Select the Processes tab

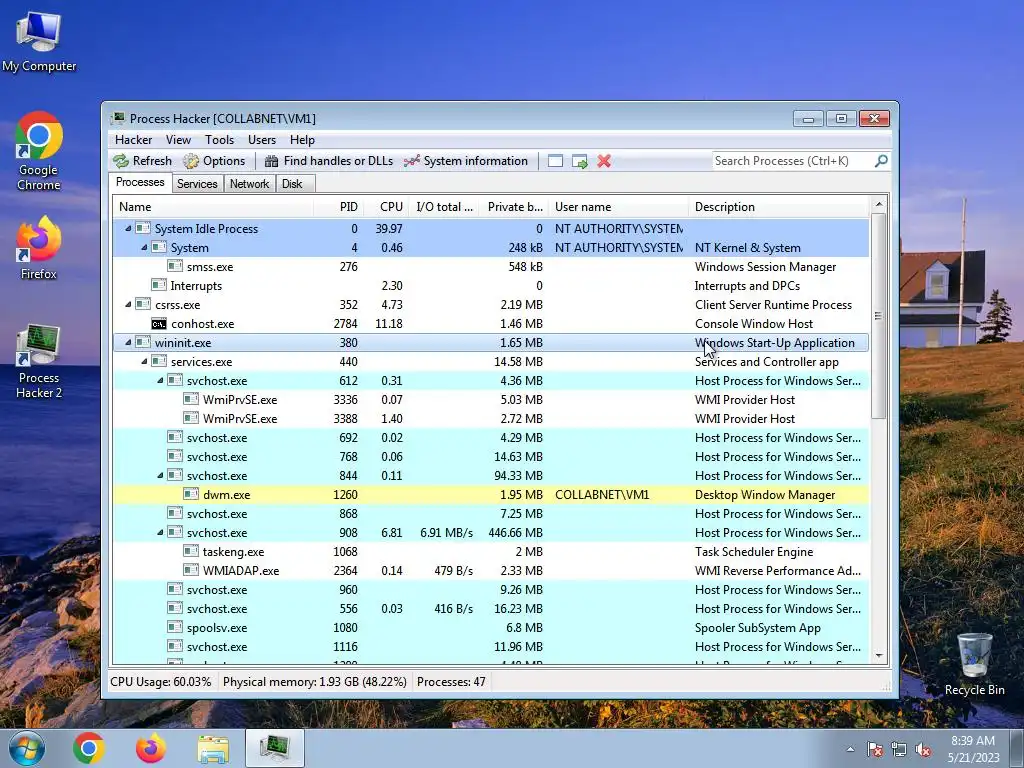(140, 182)
